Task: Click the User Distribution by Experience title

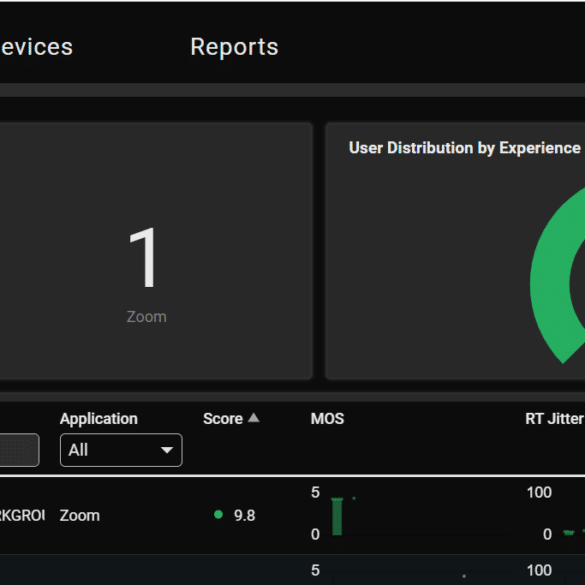Action: pos(464,148)
